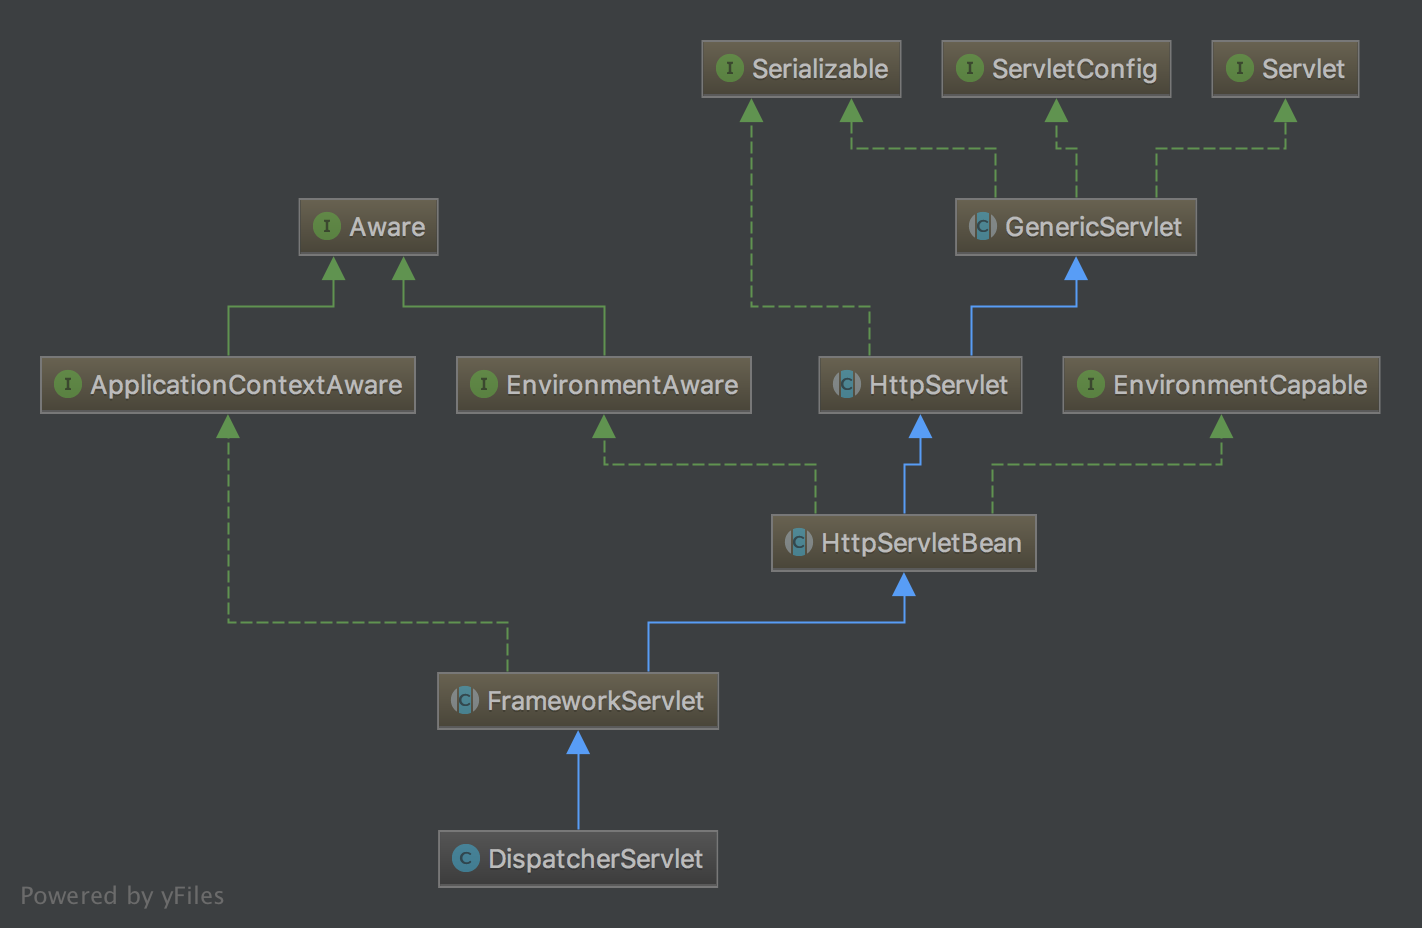This screenshot has width=1422, height=928.
Task: Click the abstract class icon on HttpServlet
Action: click(847, 384)
